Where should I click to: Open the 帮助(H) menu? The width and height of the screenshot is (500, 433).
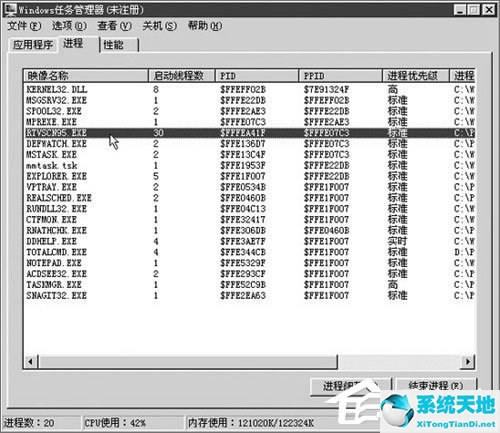pos(205,26)
